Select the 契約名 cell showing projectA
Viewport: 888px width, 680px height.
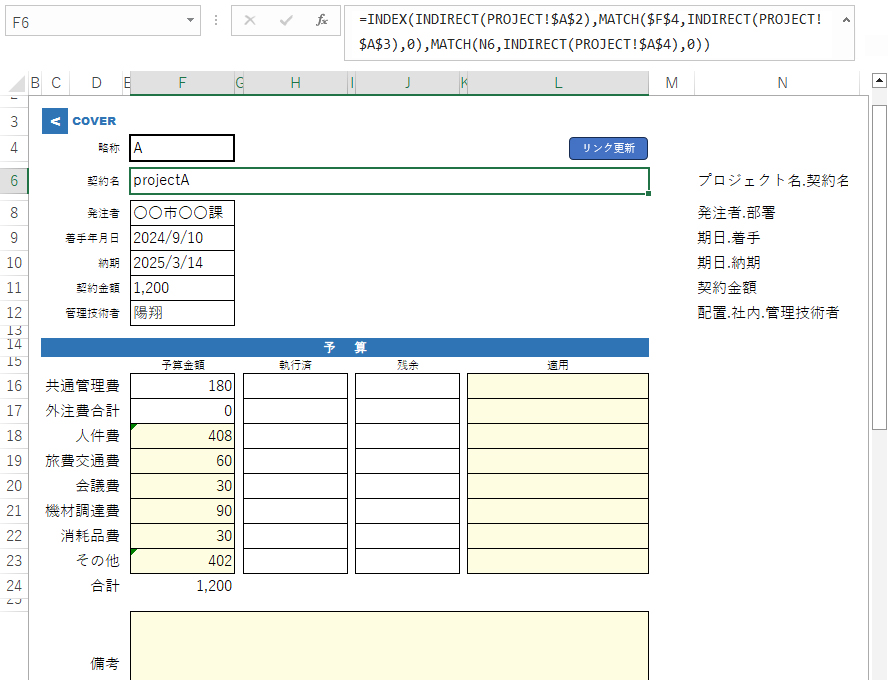[389, 181]
